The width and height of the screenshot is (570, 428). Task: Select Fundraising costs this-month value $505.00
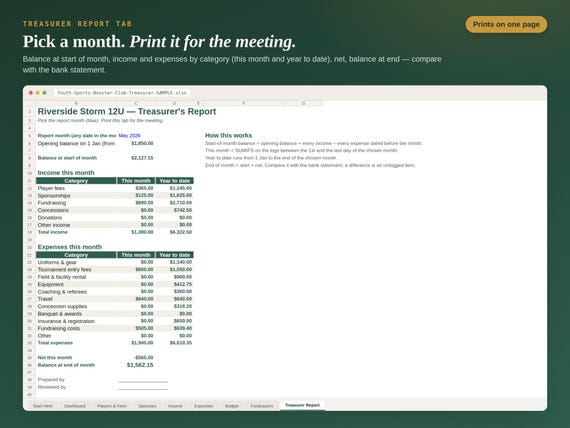tap(144, 328)
